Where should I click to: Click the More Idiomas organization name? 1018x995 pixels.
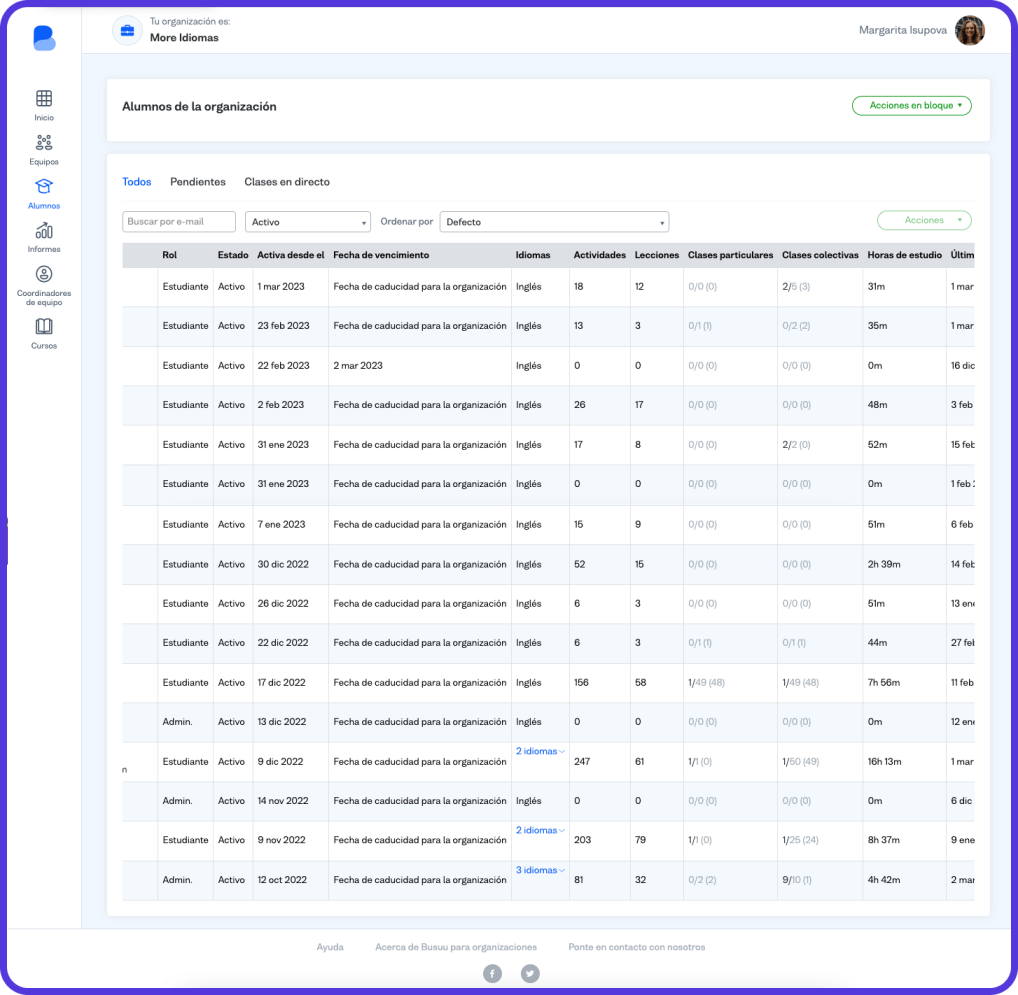click(184, 38)
